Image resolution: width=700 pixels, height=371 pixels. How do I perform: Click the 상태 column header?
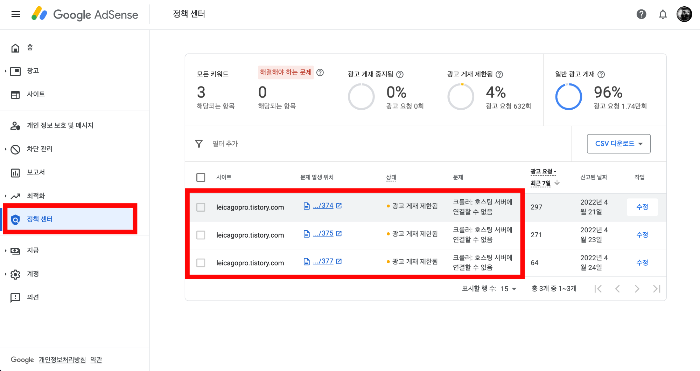(x=391, y=177)
